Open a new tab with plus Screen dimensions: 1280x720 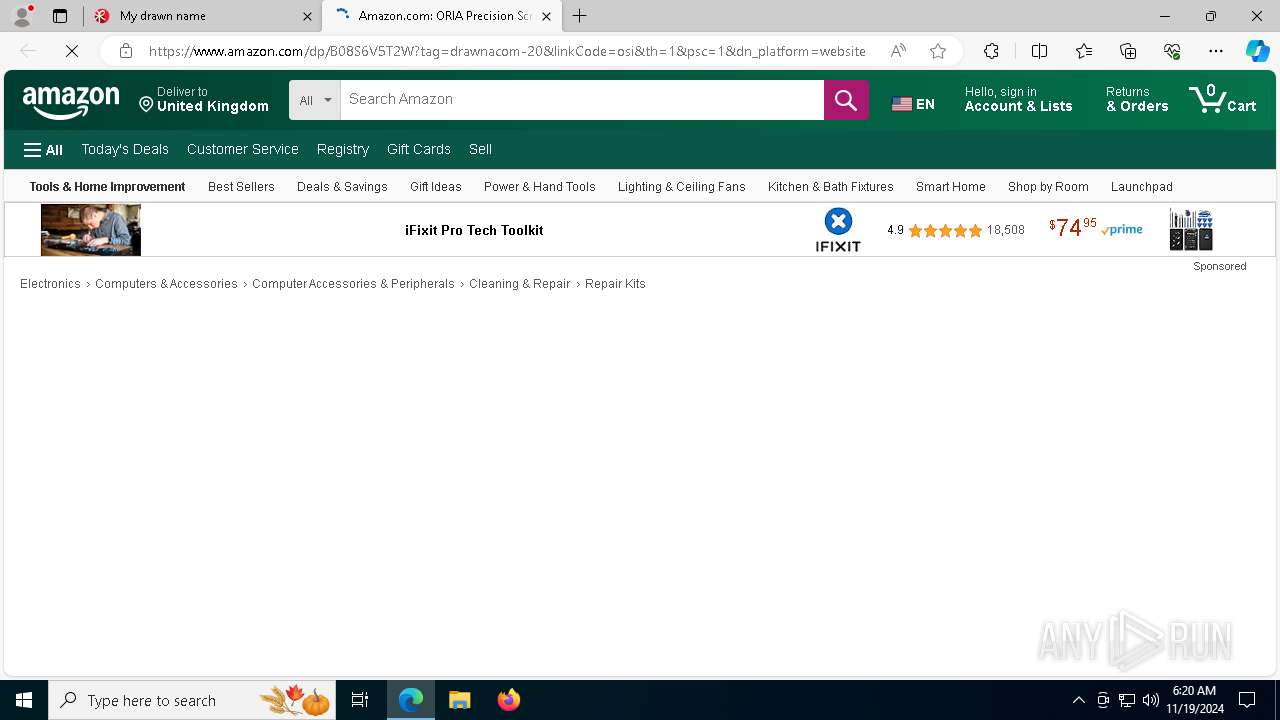580,16
